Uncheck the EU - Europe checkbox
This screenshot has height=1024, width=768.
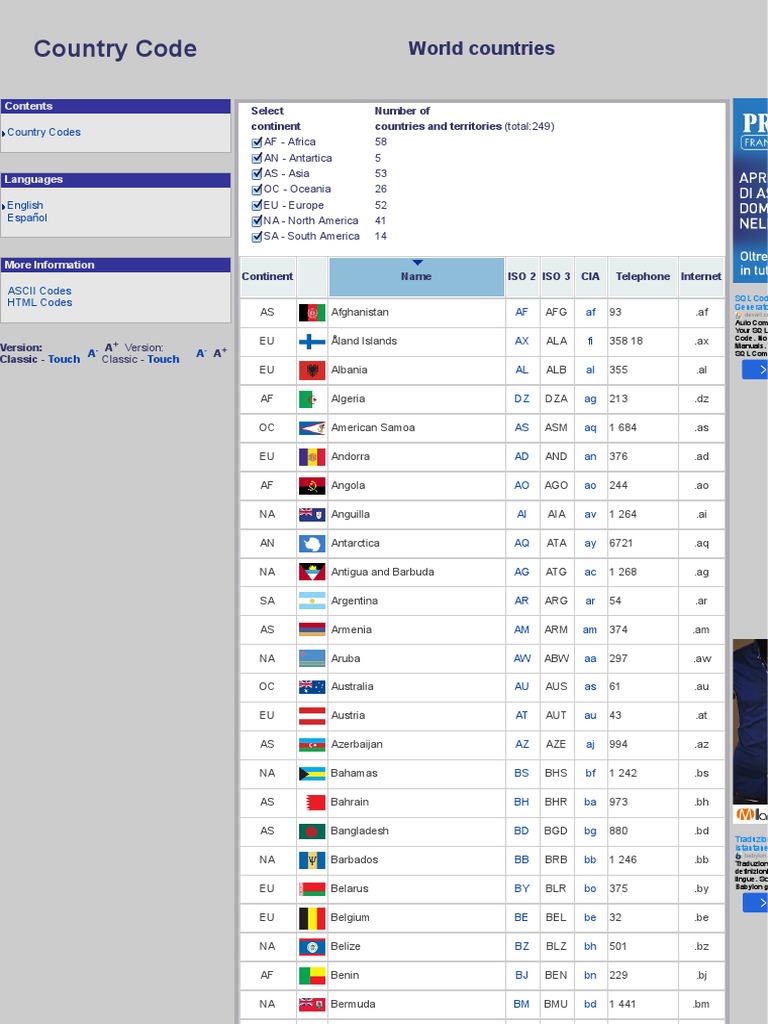pyautogui.click(x=257, y=205)
